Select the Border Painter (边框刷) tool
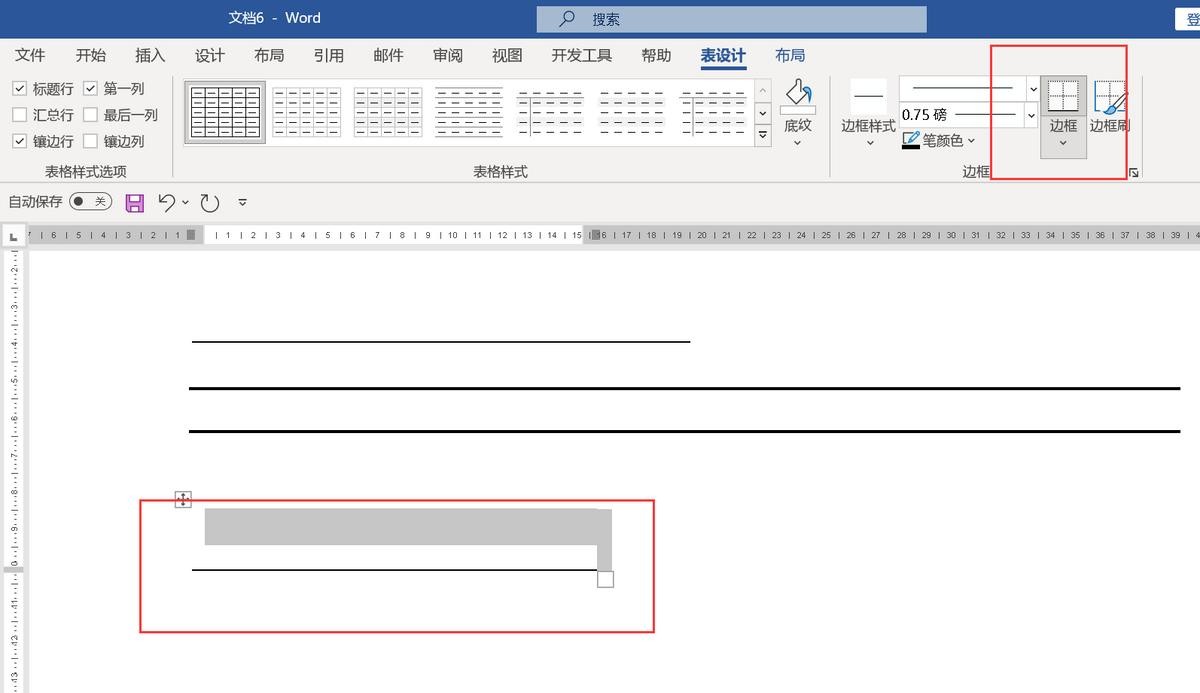1200x693 pixels. [x=1109, y=98]
